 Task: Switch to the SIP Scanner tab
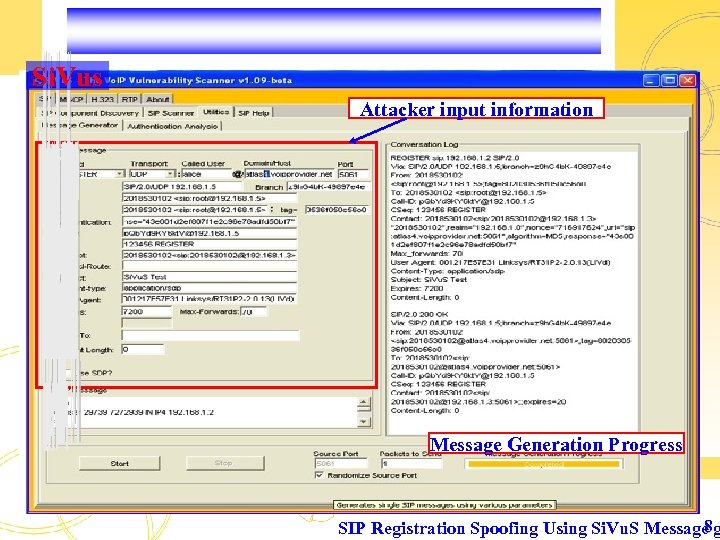(x=170, y=113)
